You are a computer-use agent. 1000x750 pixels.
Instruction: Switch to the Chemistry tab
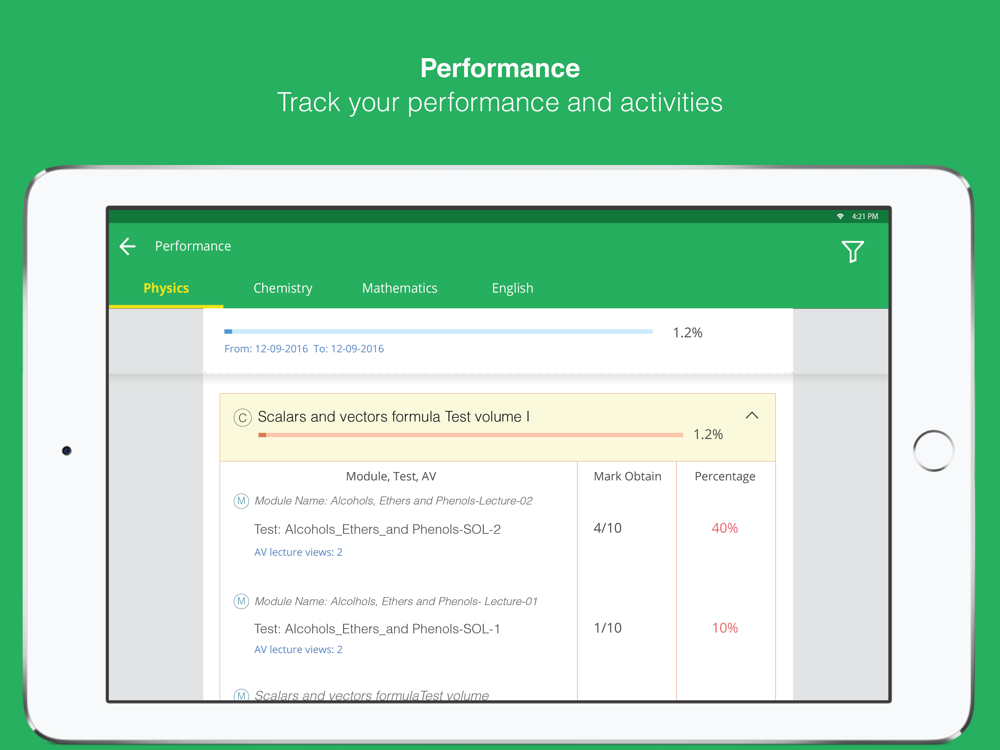coord(283,288)
